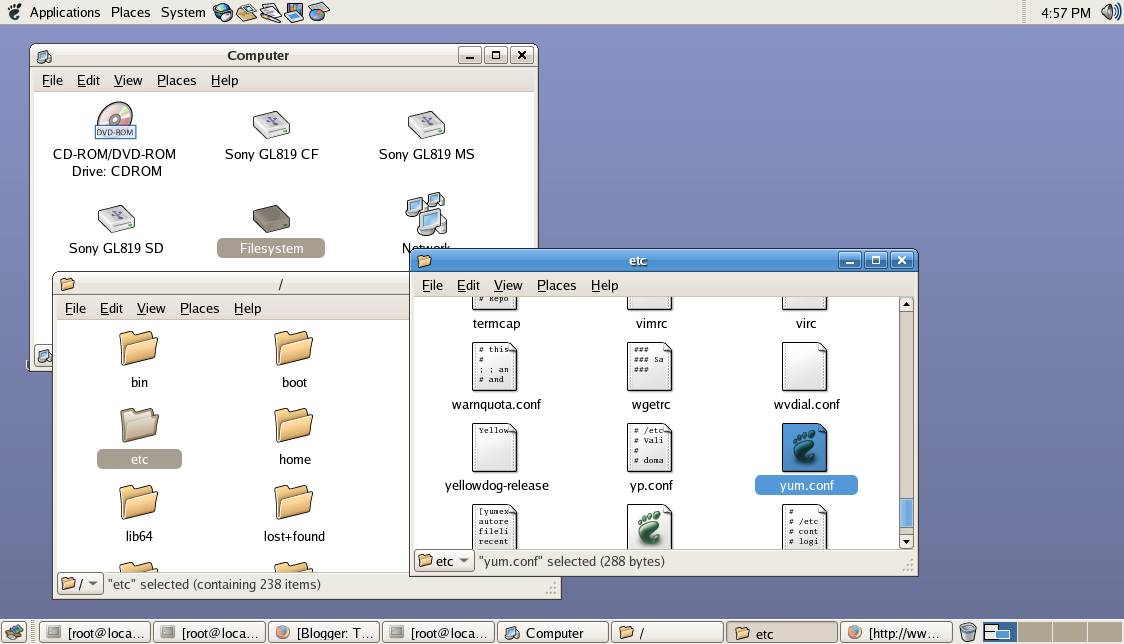
Task: Select the wvdial.conf file icon
Action: [804, 366]
